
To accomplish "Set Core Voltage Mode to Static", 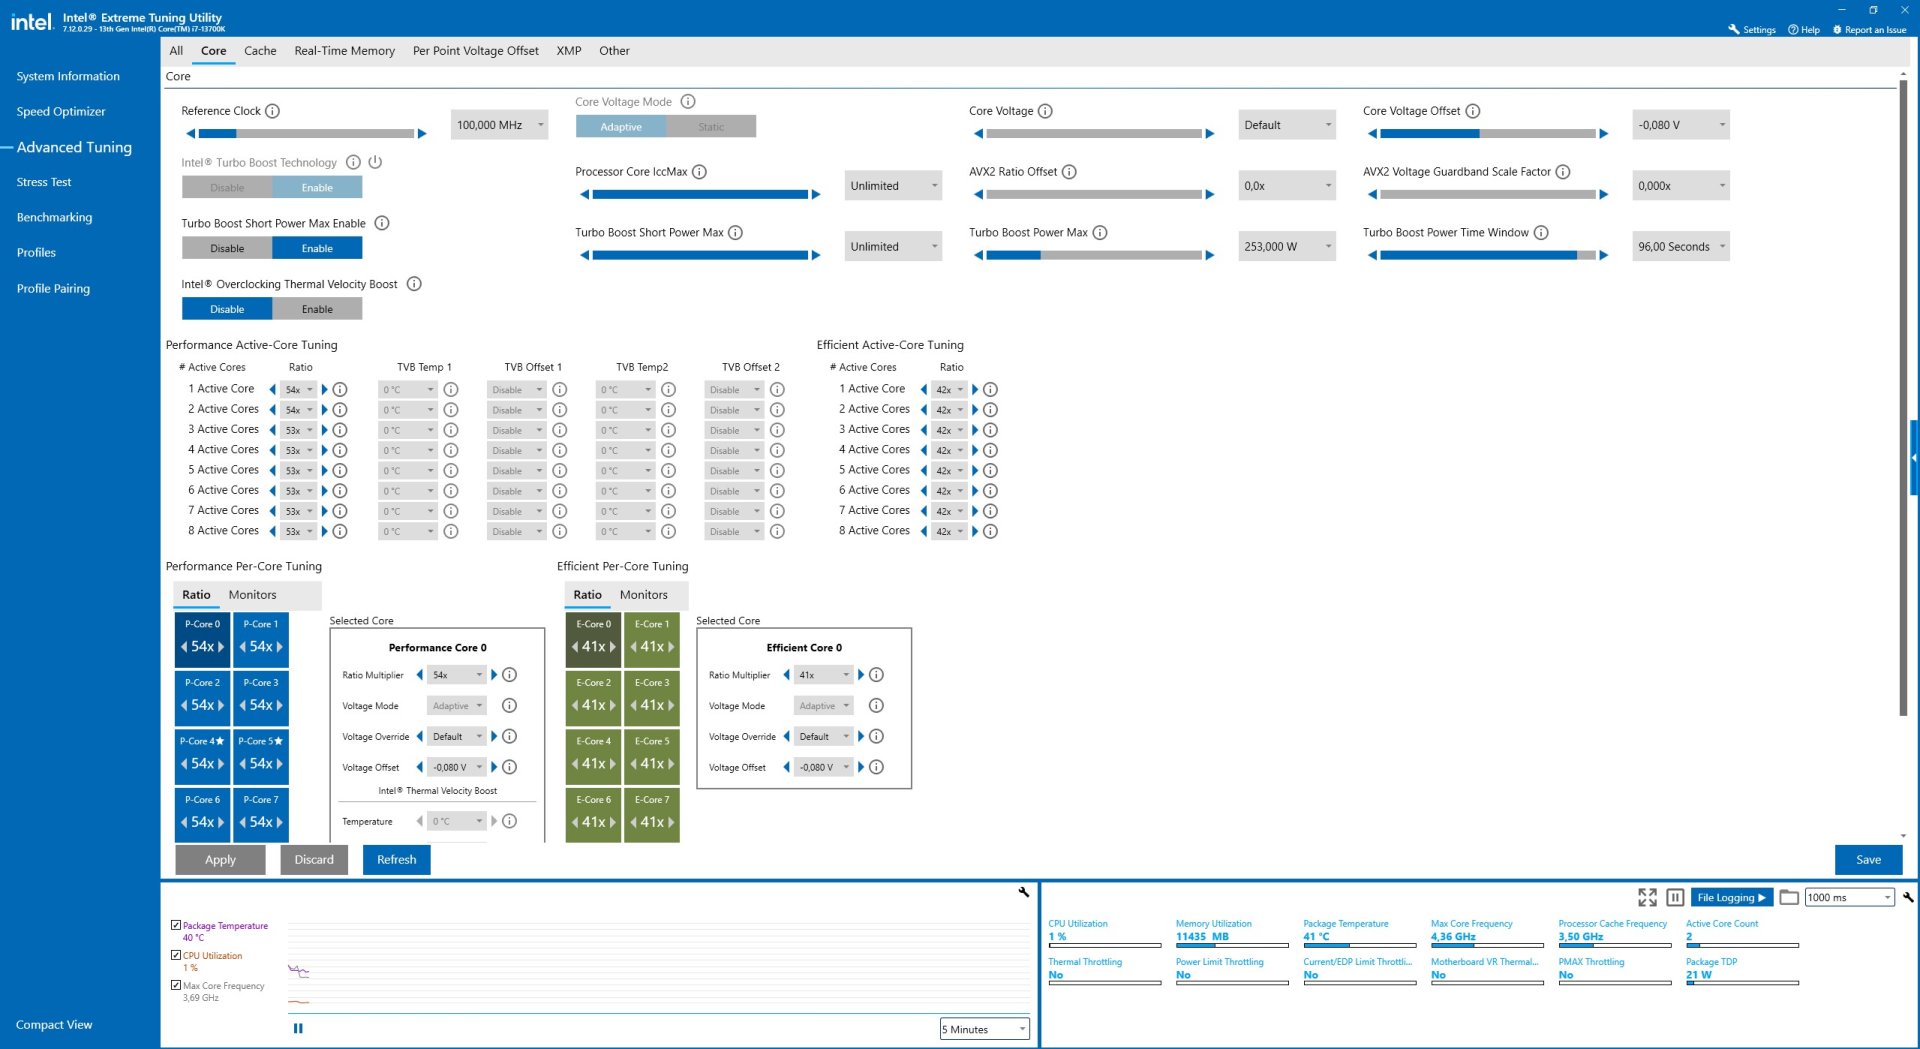I will (711, 127).
